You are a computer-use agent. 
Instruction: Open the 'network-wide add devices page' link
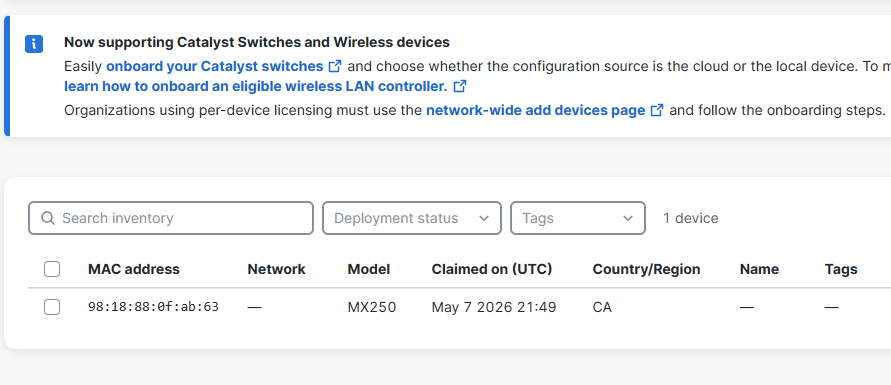(x=535, y=110)
